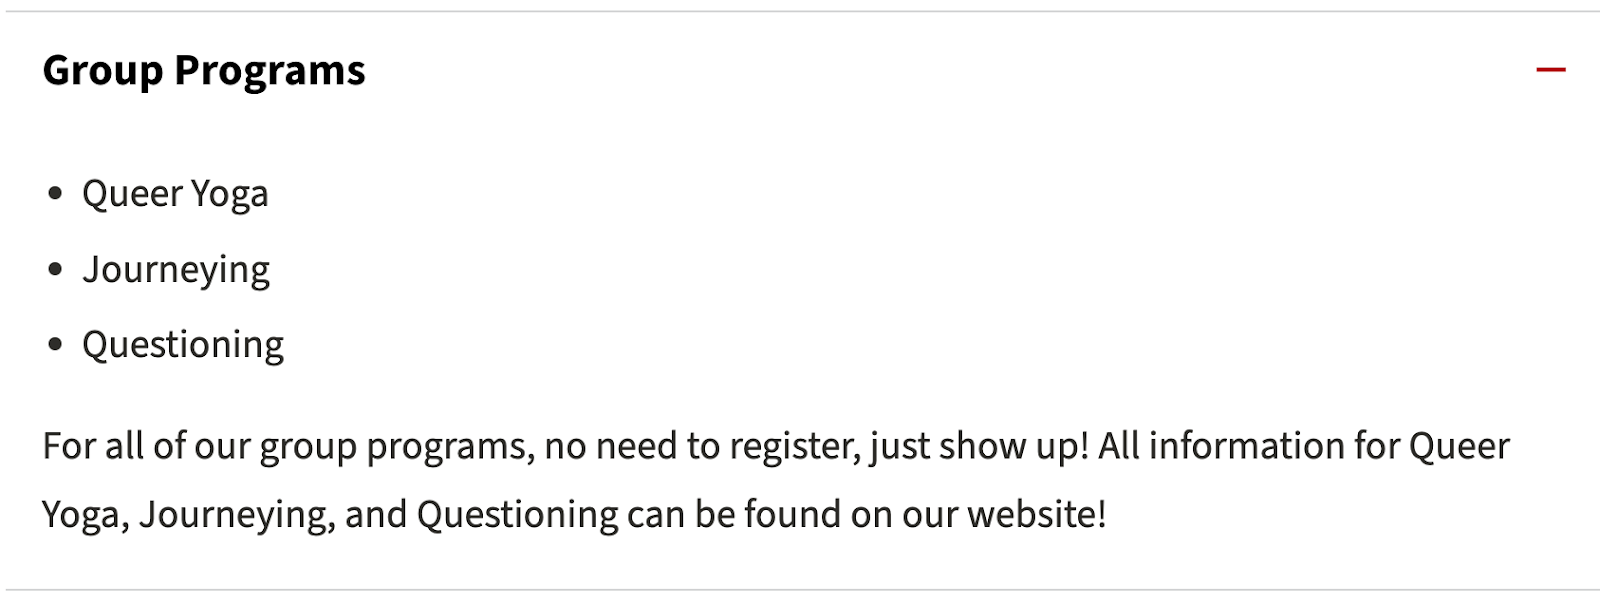1600x604 pixels.
Task: Click "Queer" at end of first paragraph line
Action: (1459, 446)
